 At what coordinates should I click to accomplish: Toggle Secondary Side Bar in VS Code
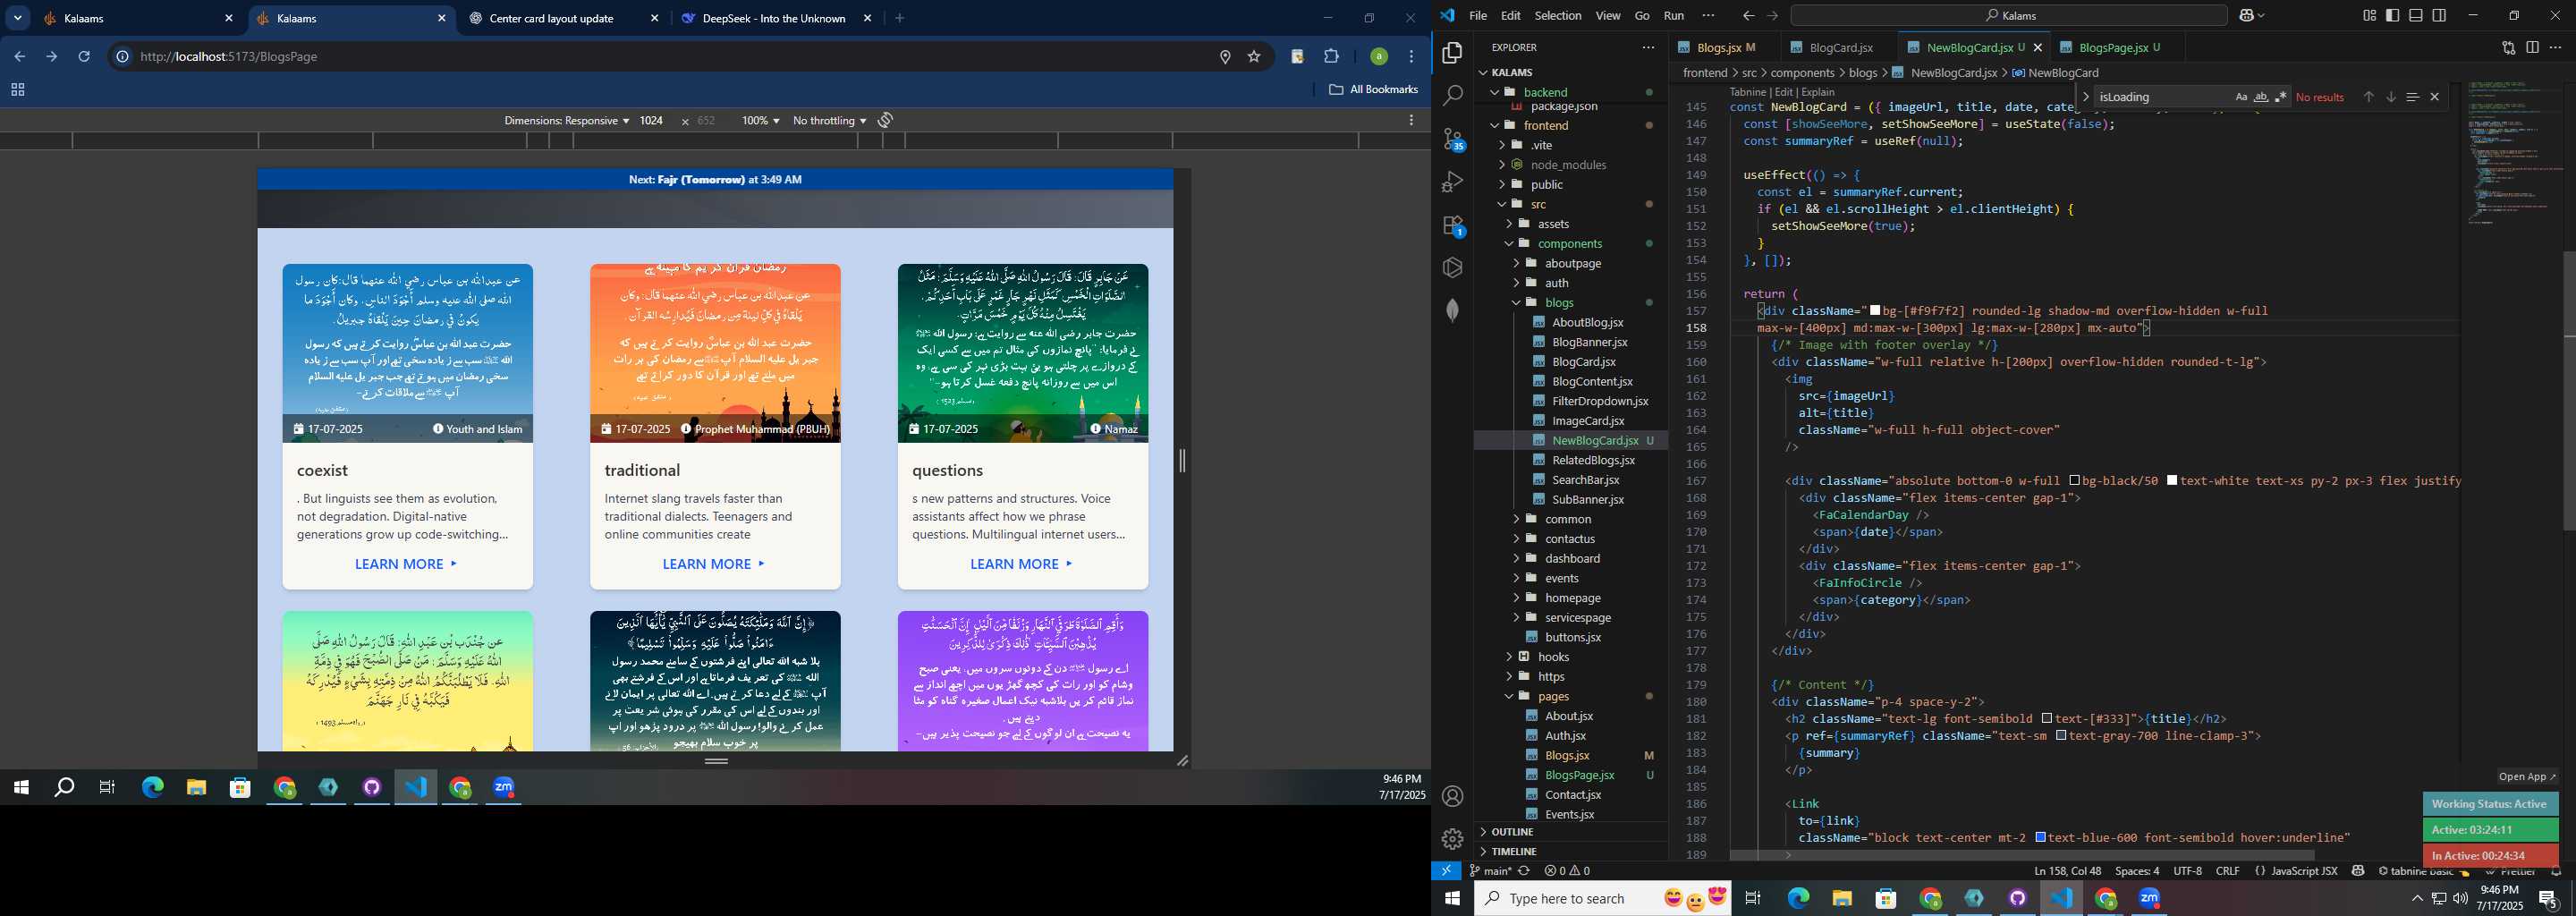(2439, 15)
